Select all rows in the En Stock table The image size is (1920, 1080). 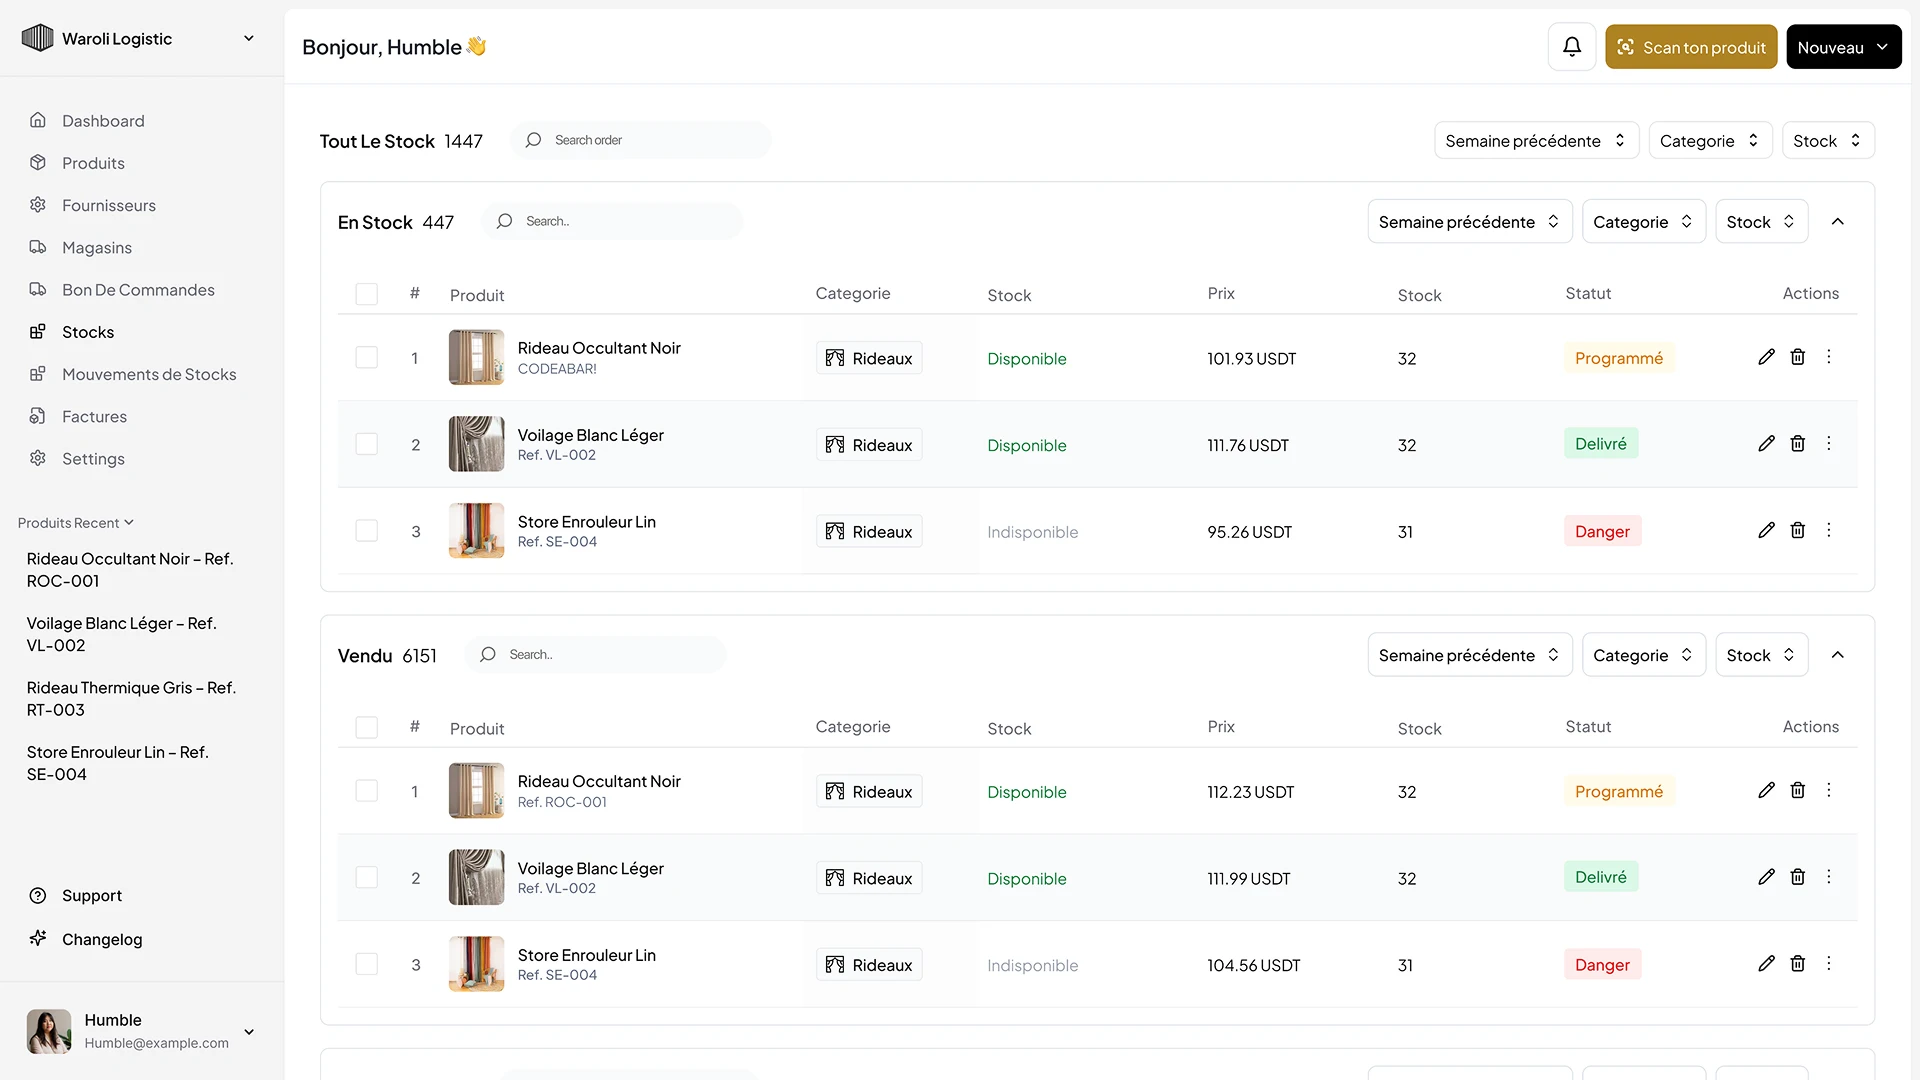[366, 293]
